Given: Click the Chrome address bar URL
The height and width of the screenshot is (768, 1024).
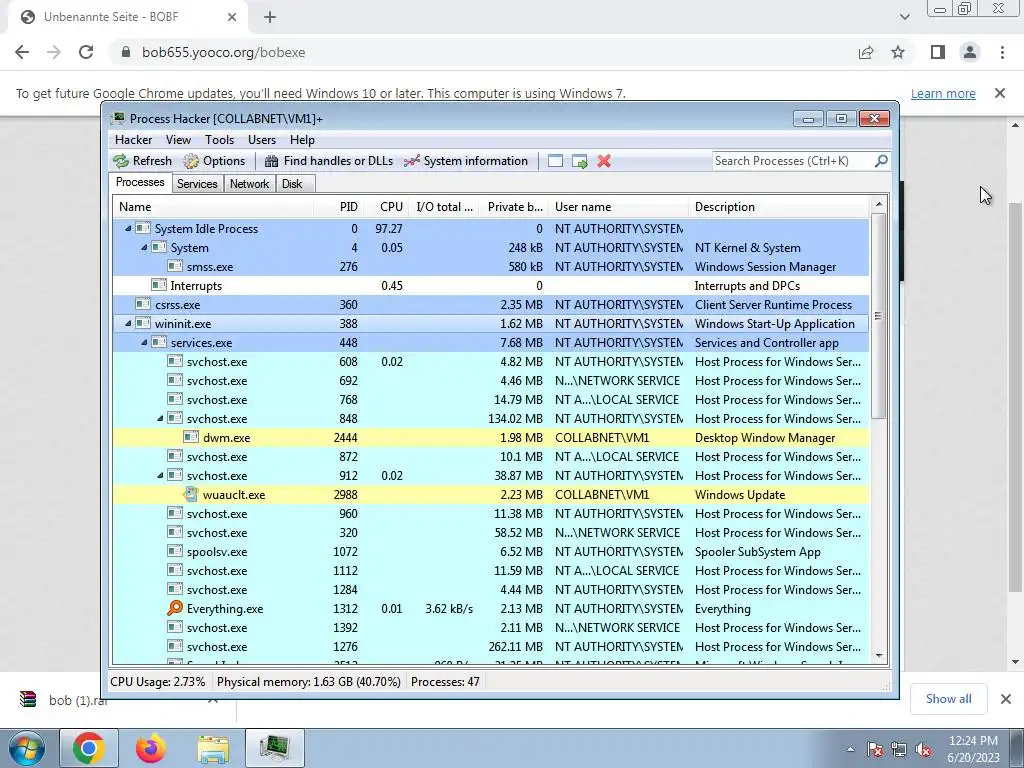Looking at the screenshot, I should tap(223, 52).
